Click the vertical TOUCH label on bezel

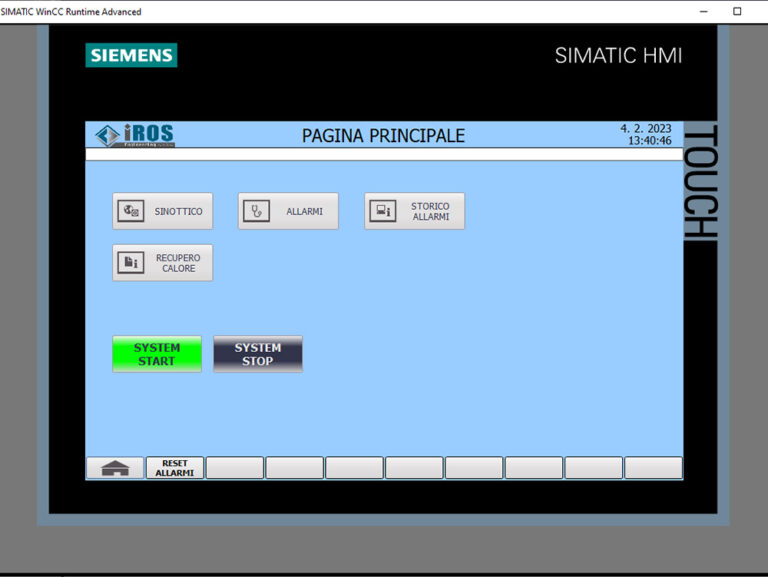(x=702, y=182)
